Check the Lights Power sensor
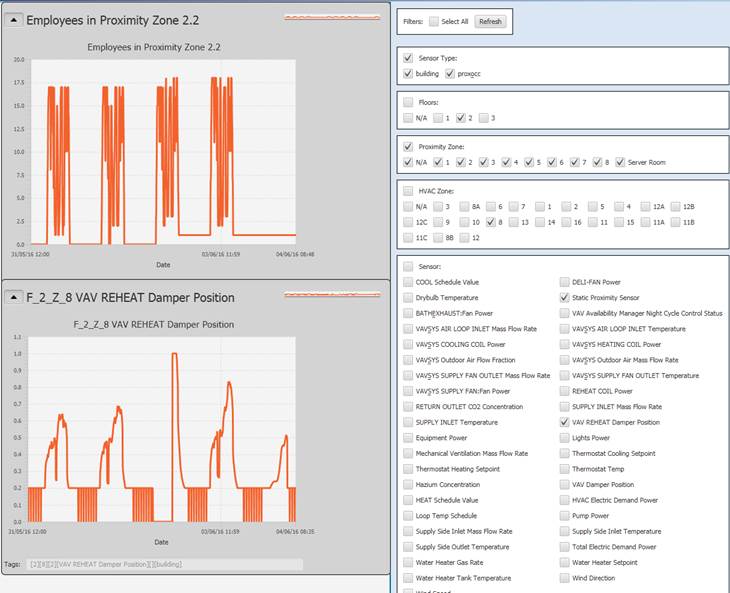 [x=564, y=438]
